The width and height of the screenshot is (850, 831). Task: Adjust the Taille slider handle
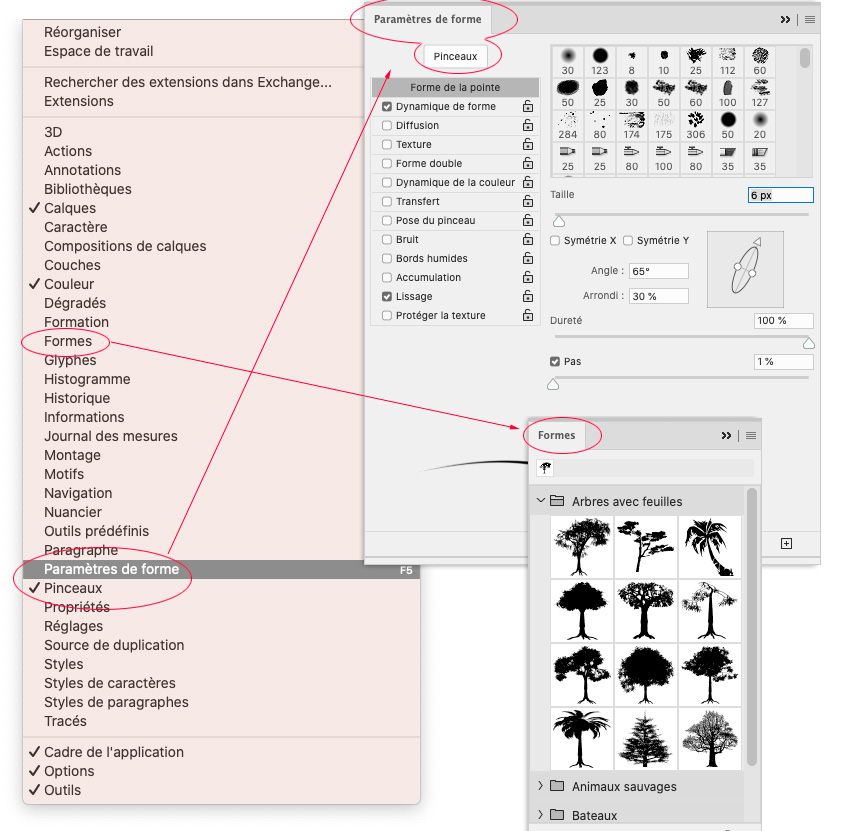(559, 221)
